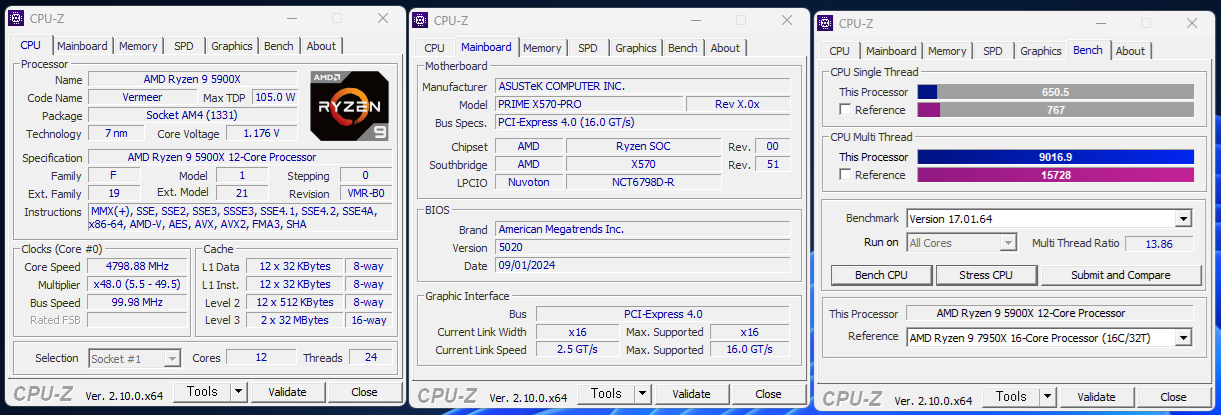Click the Bench CPU button
Image resolution: width=1221 pixels, height=415 pixels.
pos(882,275)
